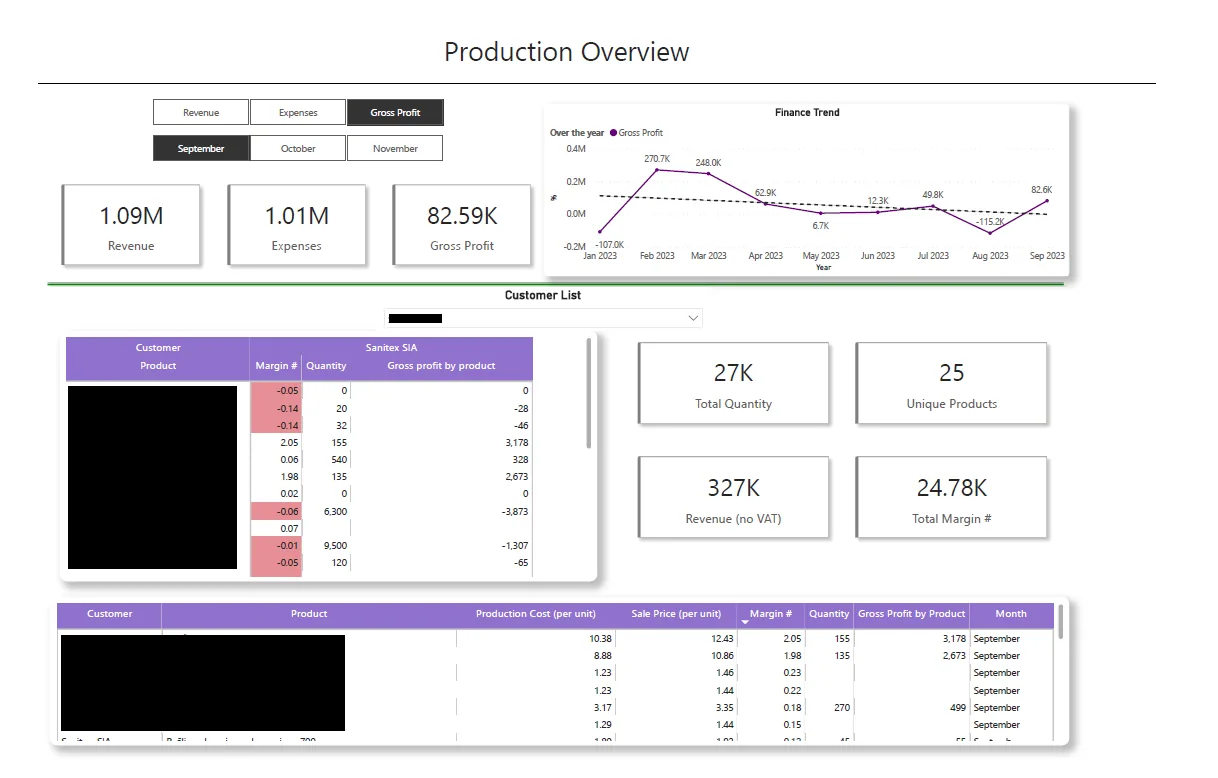Click the 1.01M Expenses card
This screenshot has height=778, width=1218.
click(x=297, y=225)
